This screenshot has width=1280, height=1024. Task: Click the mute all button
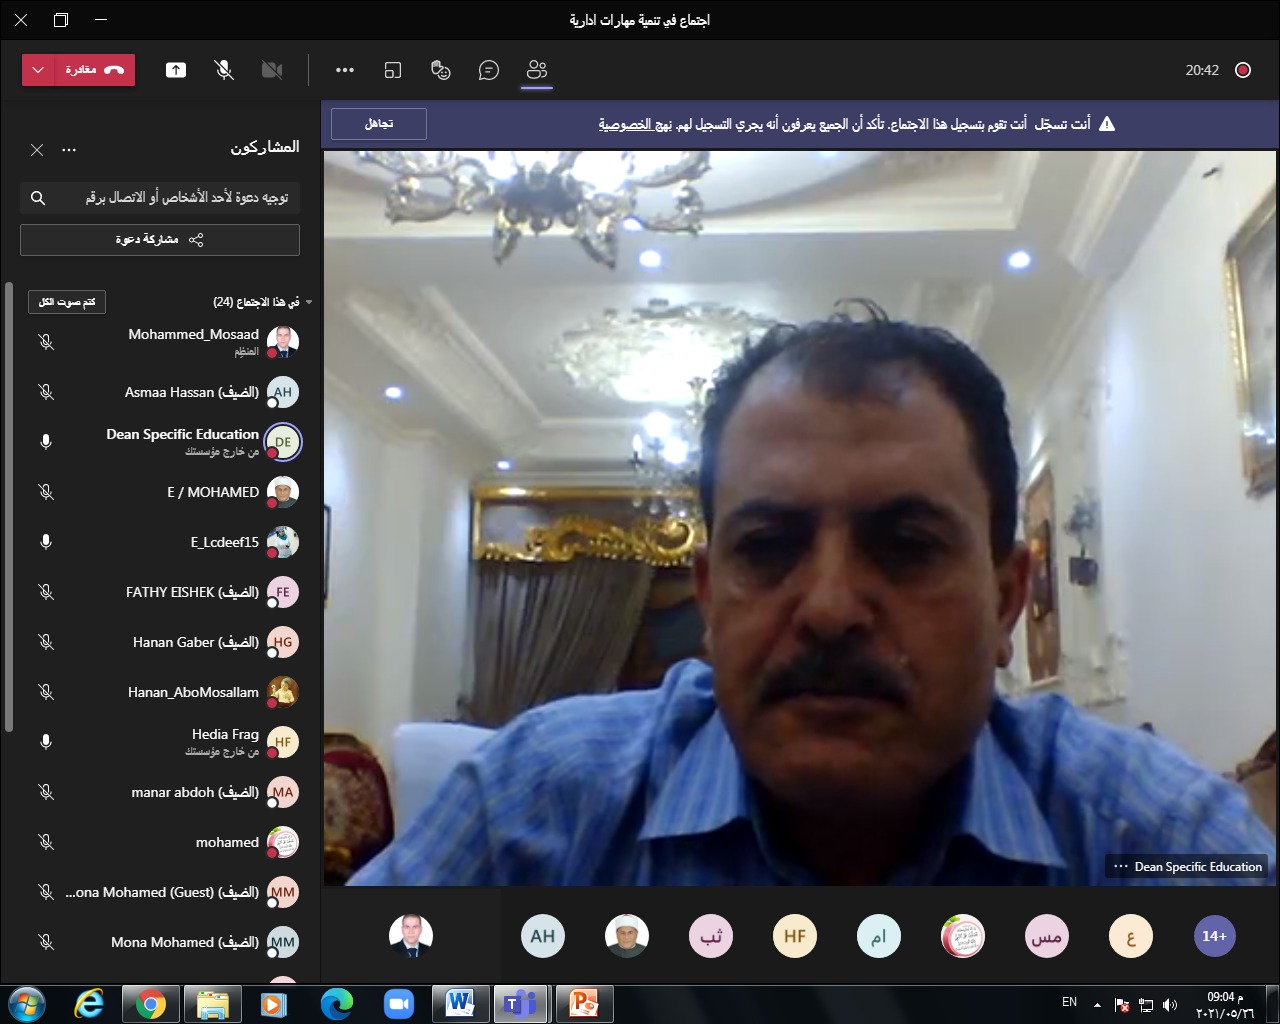67,302
